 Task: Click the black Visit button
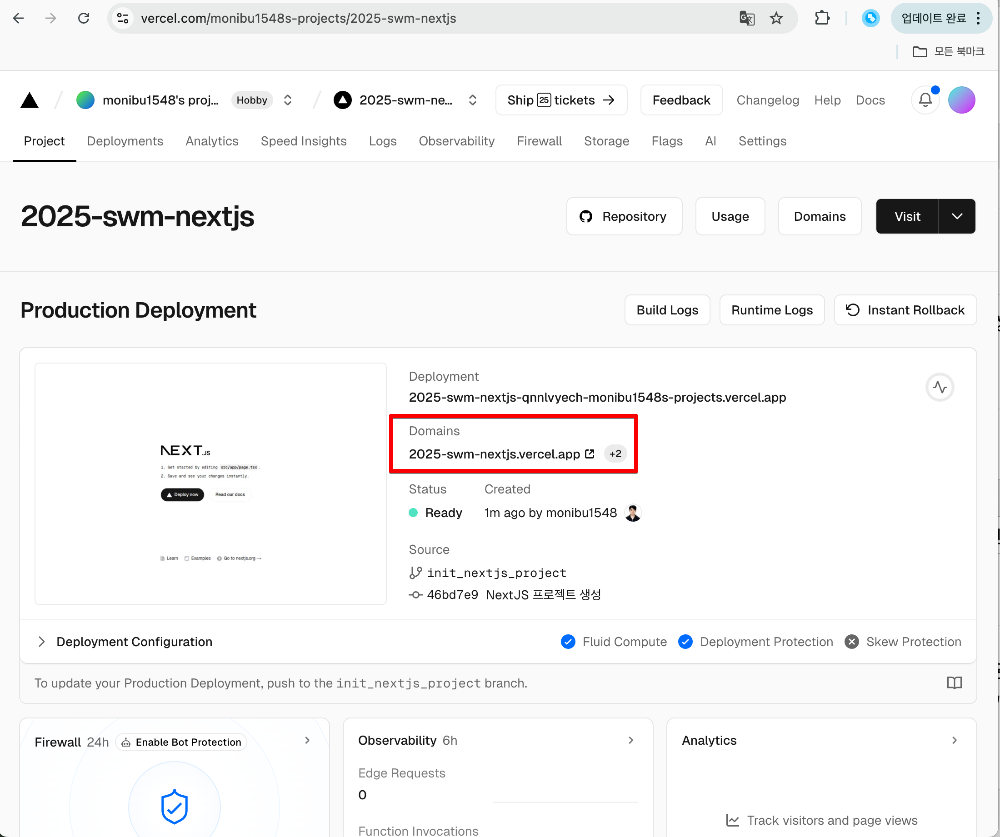[x=907, y=216]
